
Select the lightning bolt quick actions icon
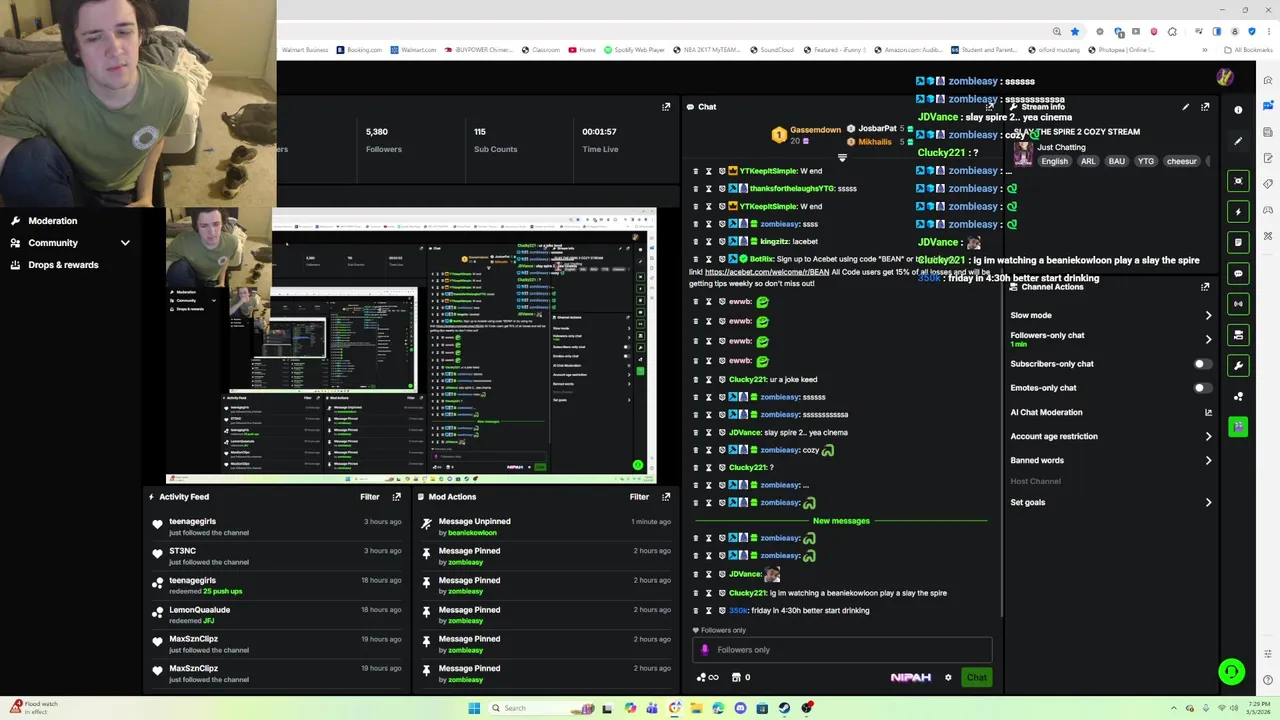1238,212
